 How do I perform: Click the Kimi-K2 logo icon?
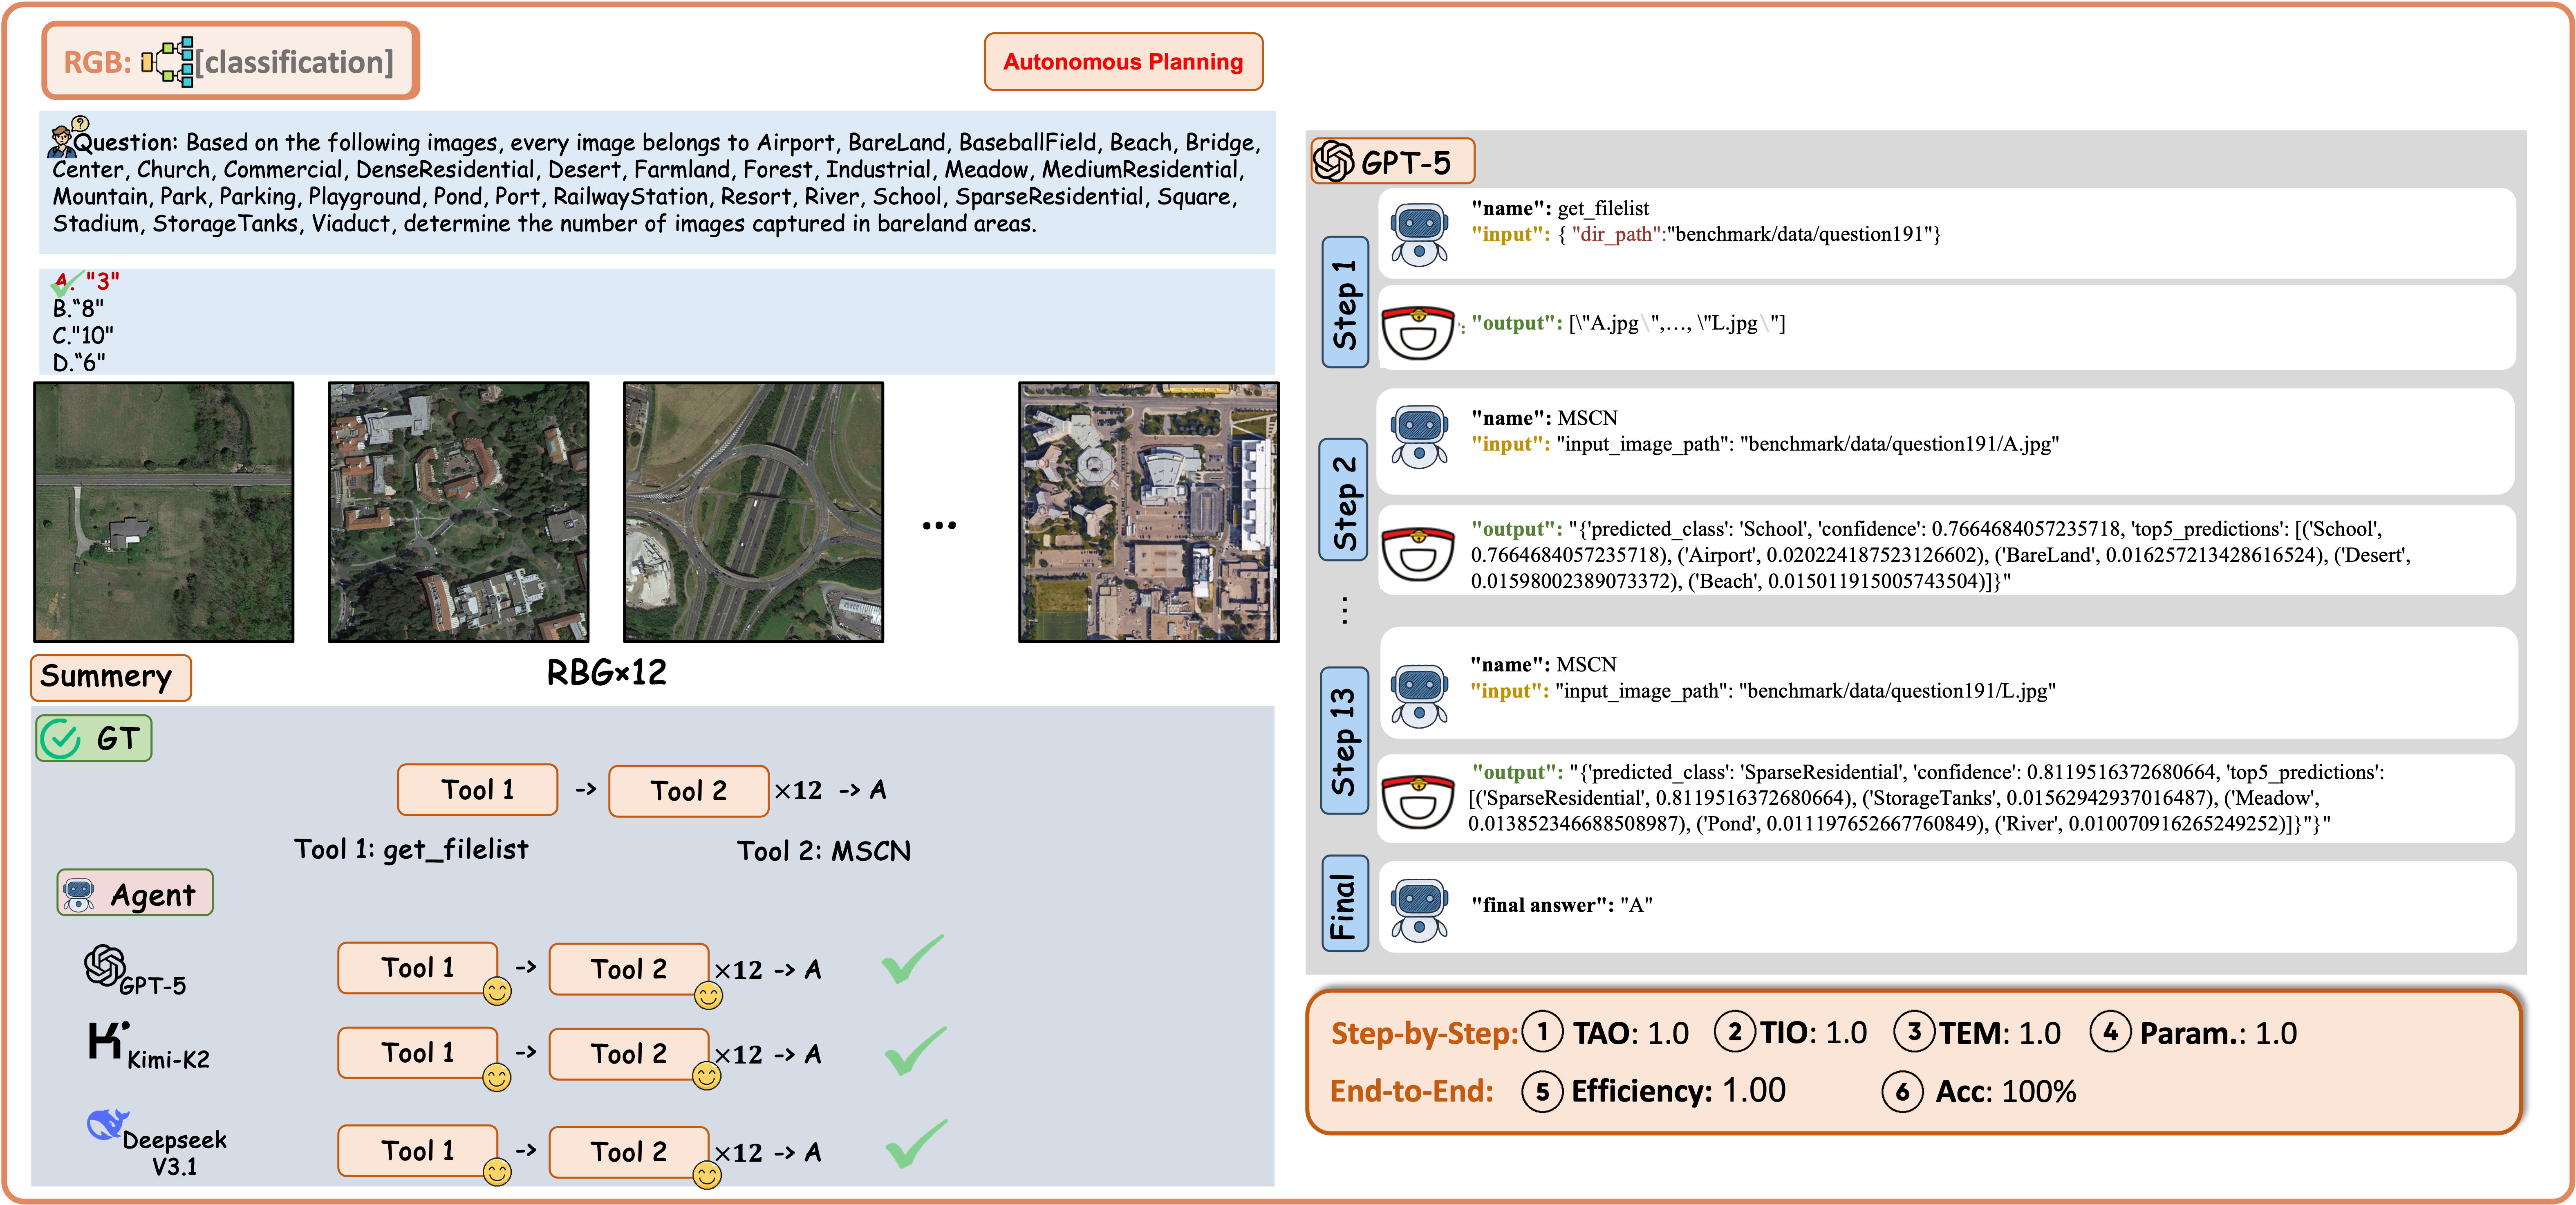click(x=105, y=1040)
